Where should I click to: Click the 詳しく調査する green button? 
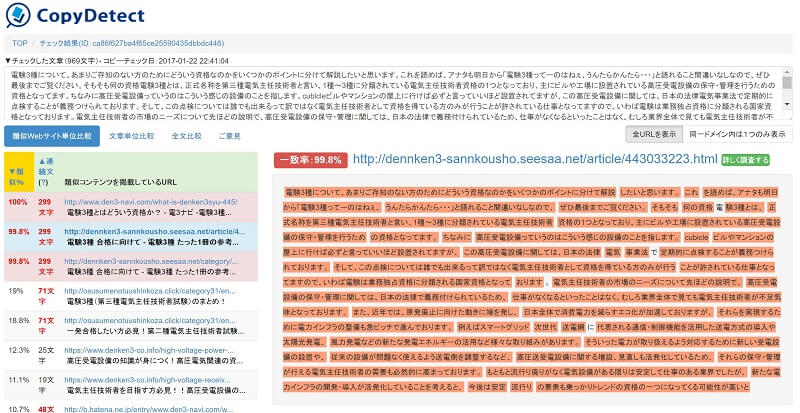tap(745, 160)
